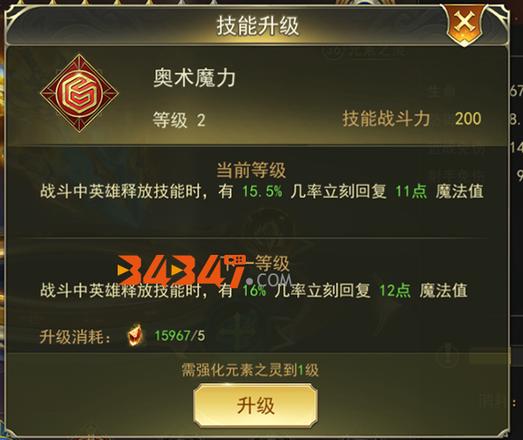523x440 pixels.
Task: Click the 当前等级 section heading
Action: (251, 170)
